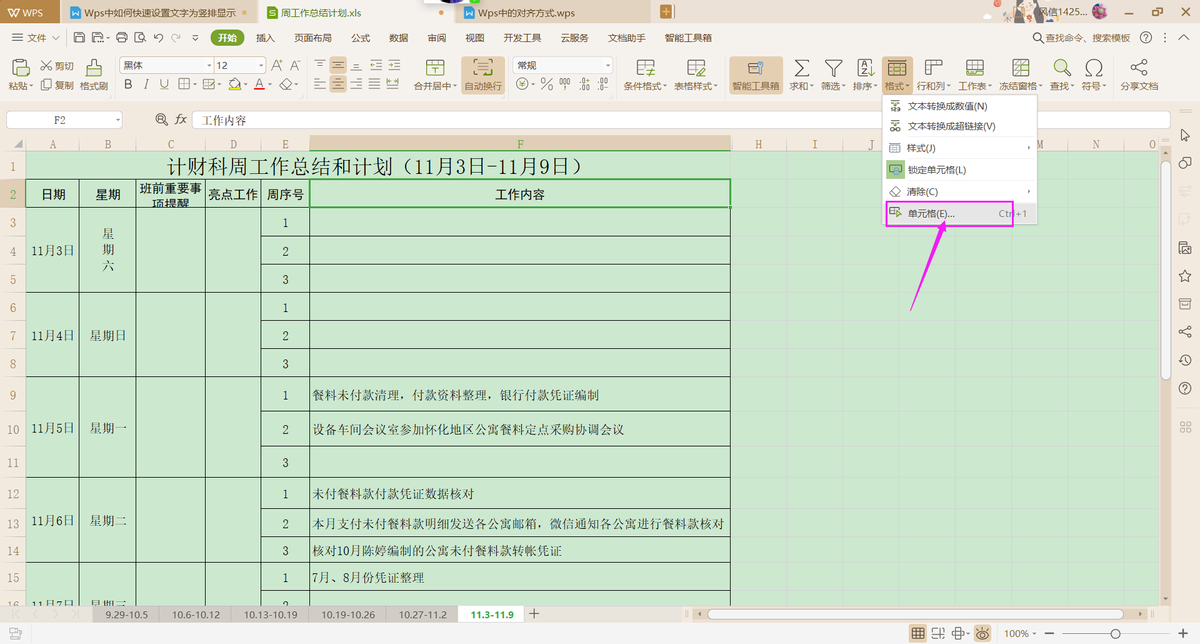
Task: Toggle Underline formatting
Action: (164, 85)
